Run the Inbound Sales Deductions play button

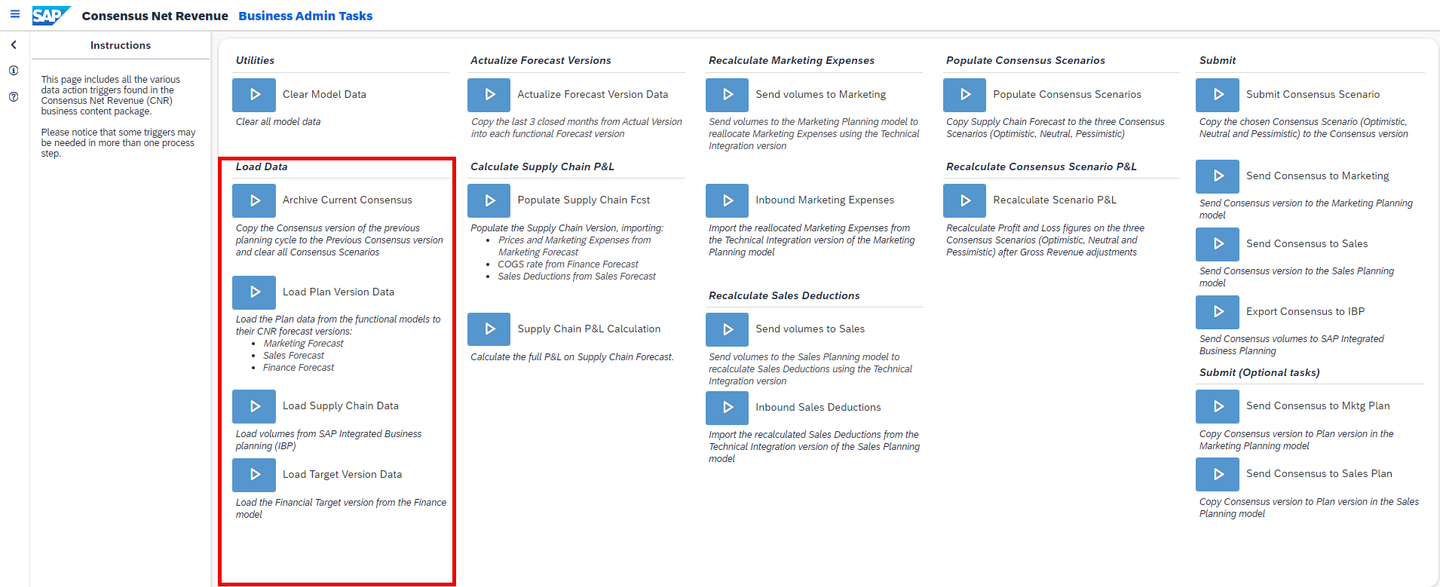click(x=727, y=407)
